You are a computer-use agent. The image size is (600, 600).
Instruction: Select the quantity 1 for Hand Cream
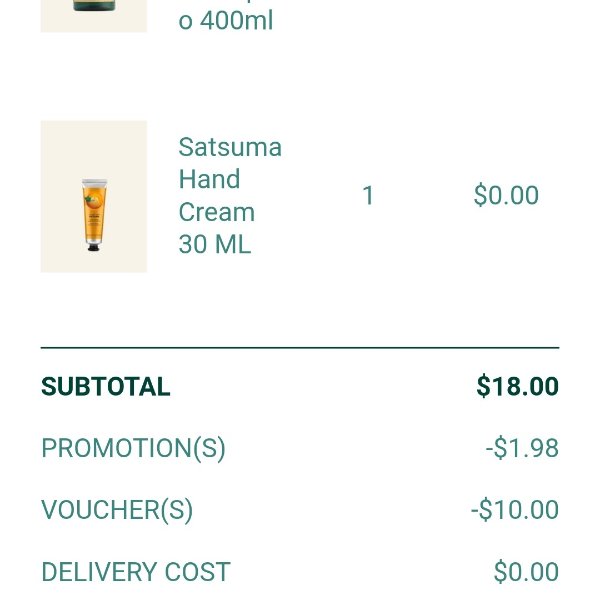[x=368, y=196]
